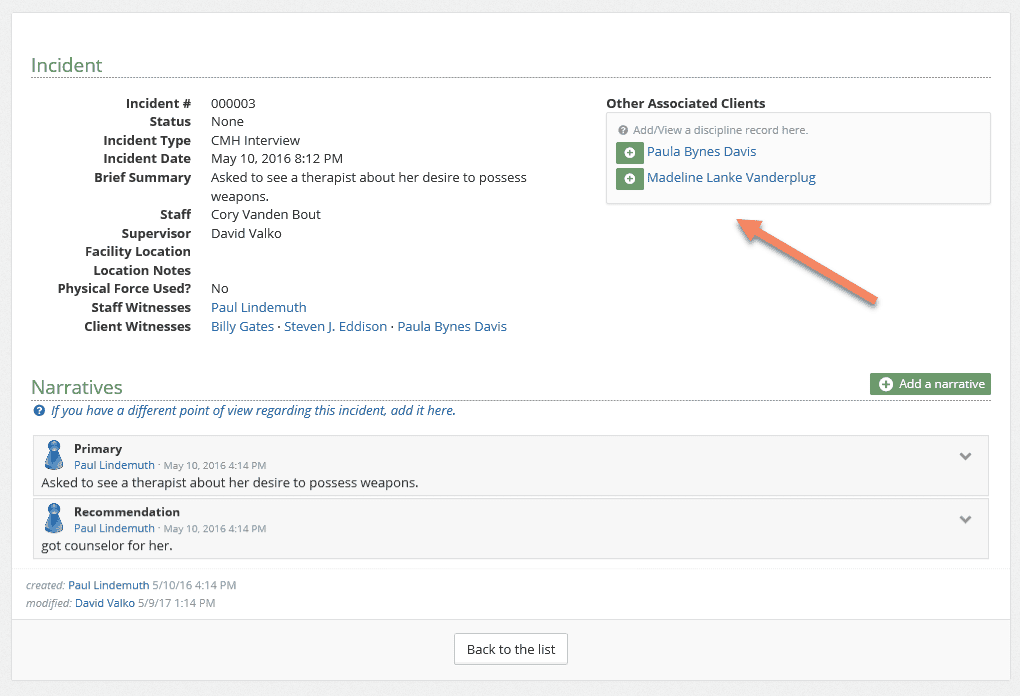The height and width of the screenshot is (696, 1020).
Task: Expand the Primary narrative chevron
Action: 965,457
